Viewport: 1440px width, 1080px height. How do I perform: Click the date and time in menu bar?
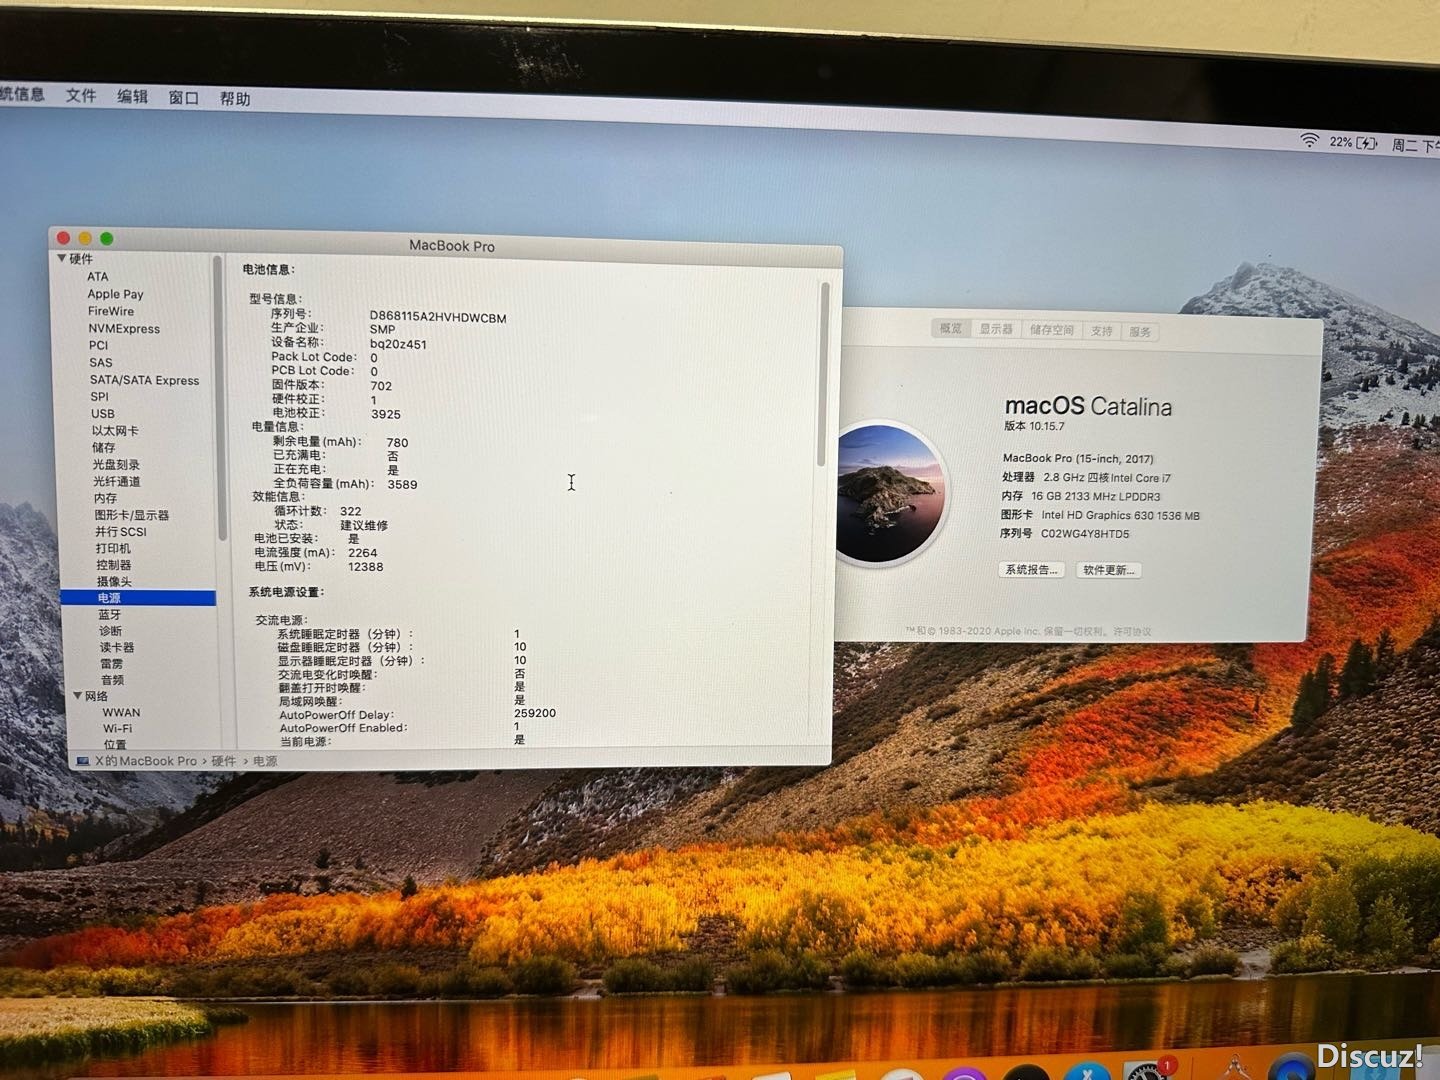1414,146
